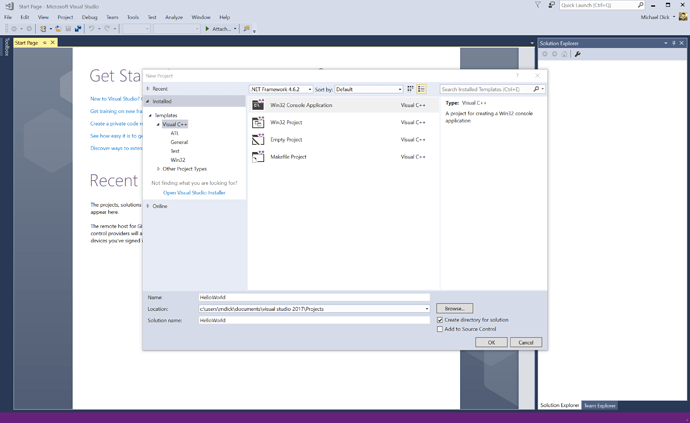690x423 pixels.
Task: Open the Analyze menu
Action: [x=174, y=17]
